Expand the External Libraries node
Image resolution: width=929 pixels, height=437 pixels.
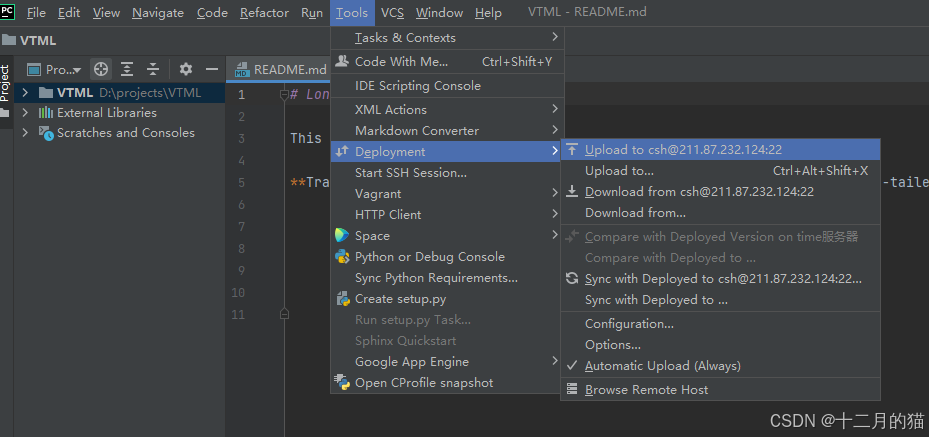pos(25,113)
